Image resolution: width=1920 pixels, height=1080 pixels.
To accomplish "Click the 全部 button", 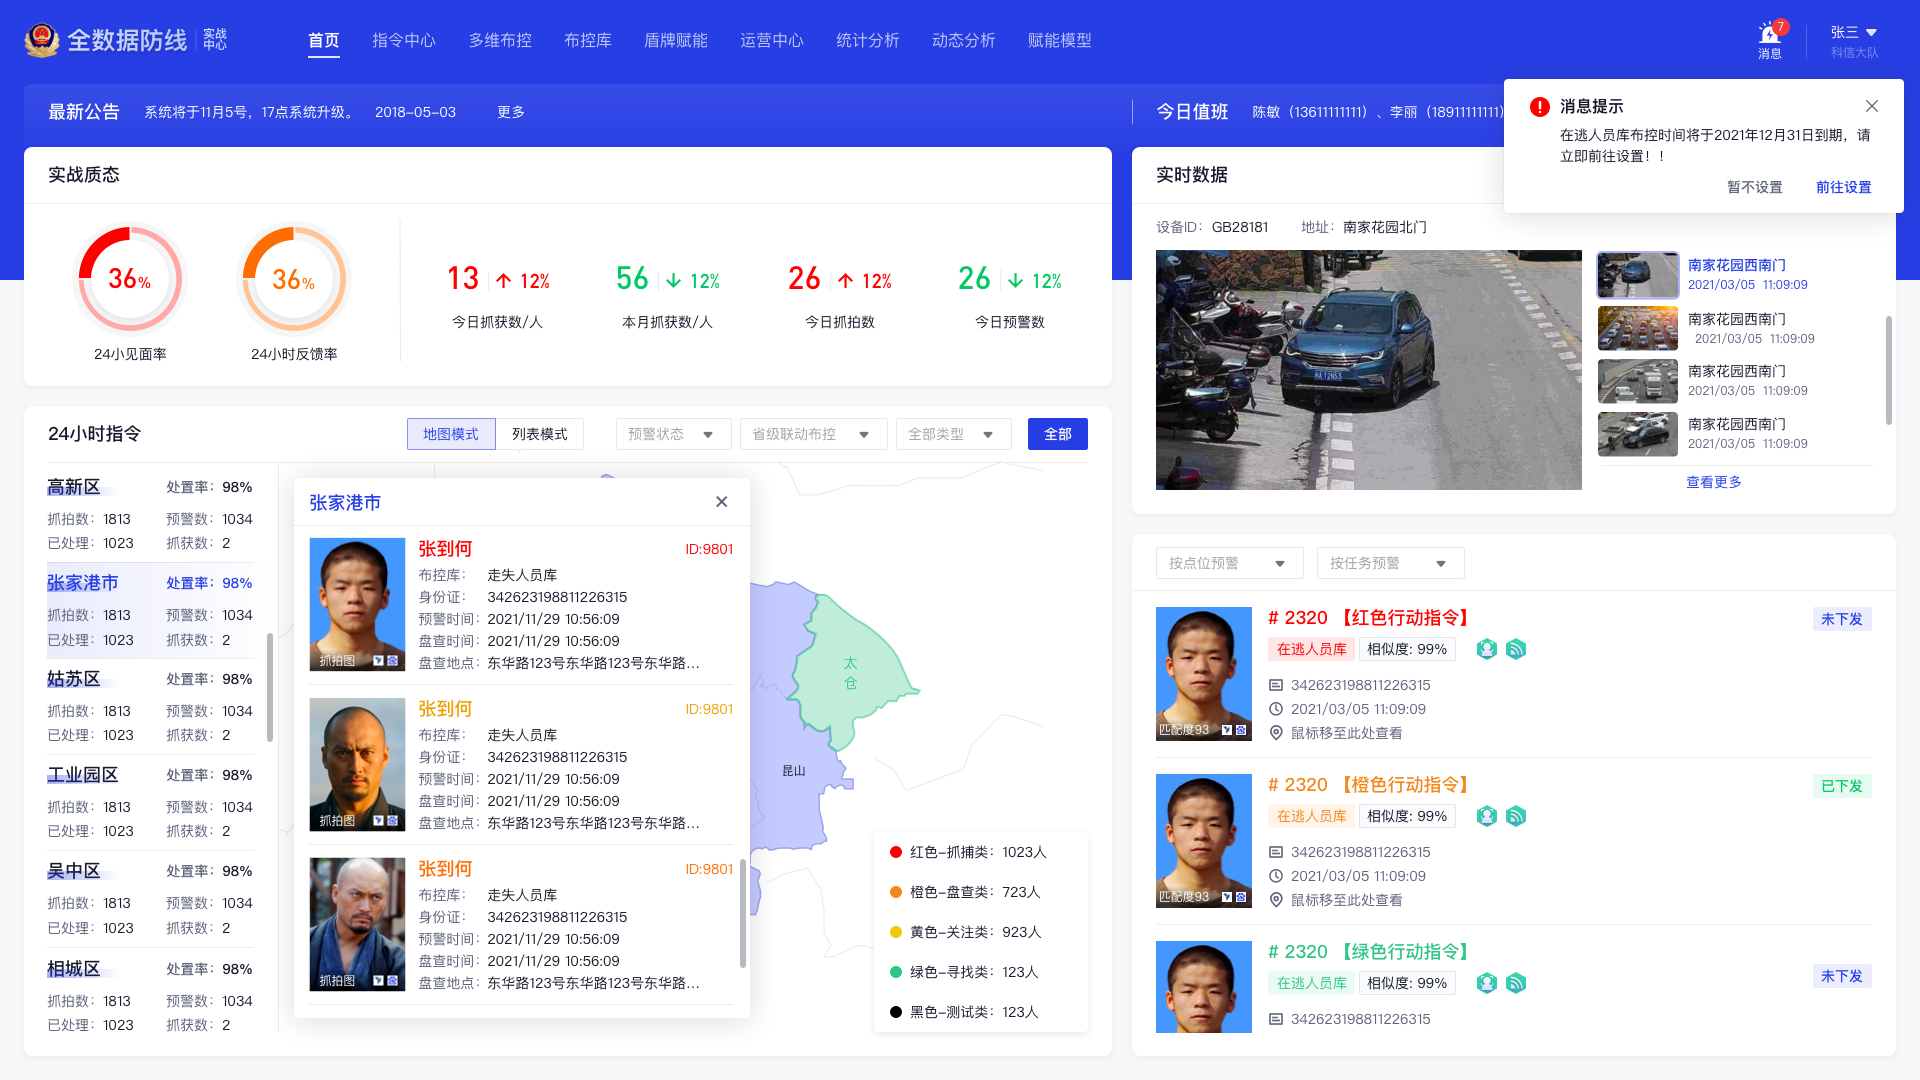I will [1058, 434].
